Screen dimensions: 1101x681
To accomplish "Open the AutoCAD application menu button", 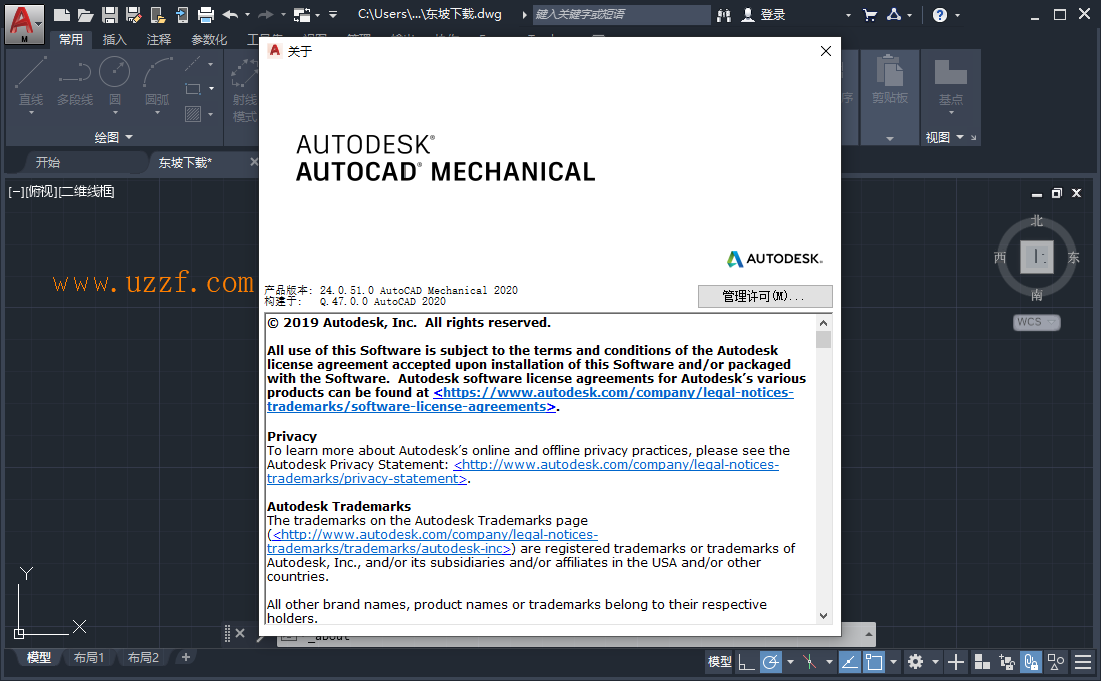I will (24, 24).
